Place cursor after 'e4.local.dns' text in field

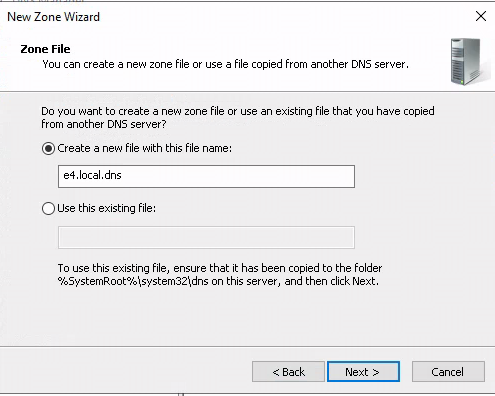click(x=123, y=175)
